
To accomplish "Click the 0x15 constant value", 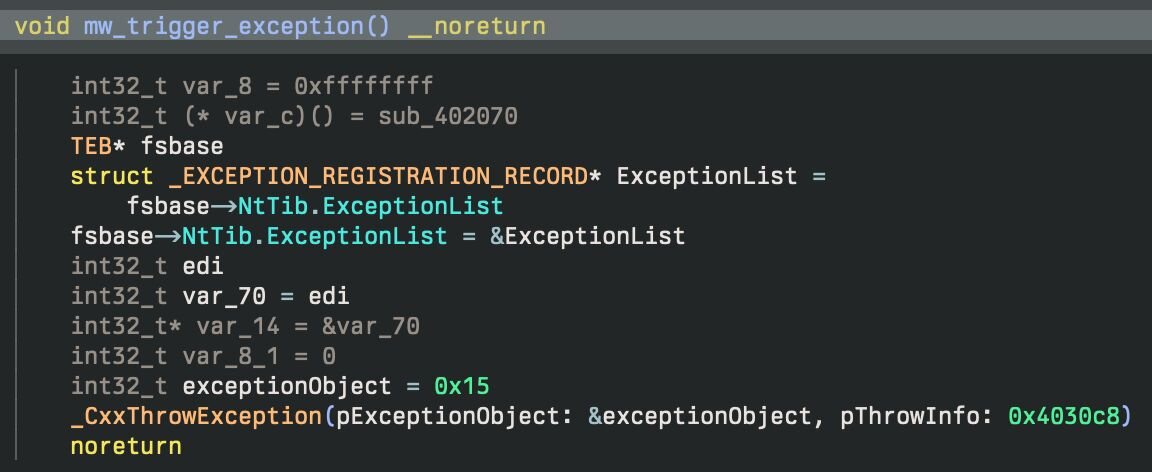I will (461, 386).
